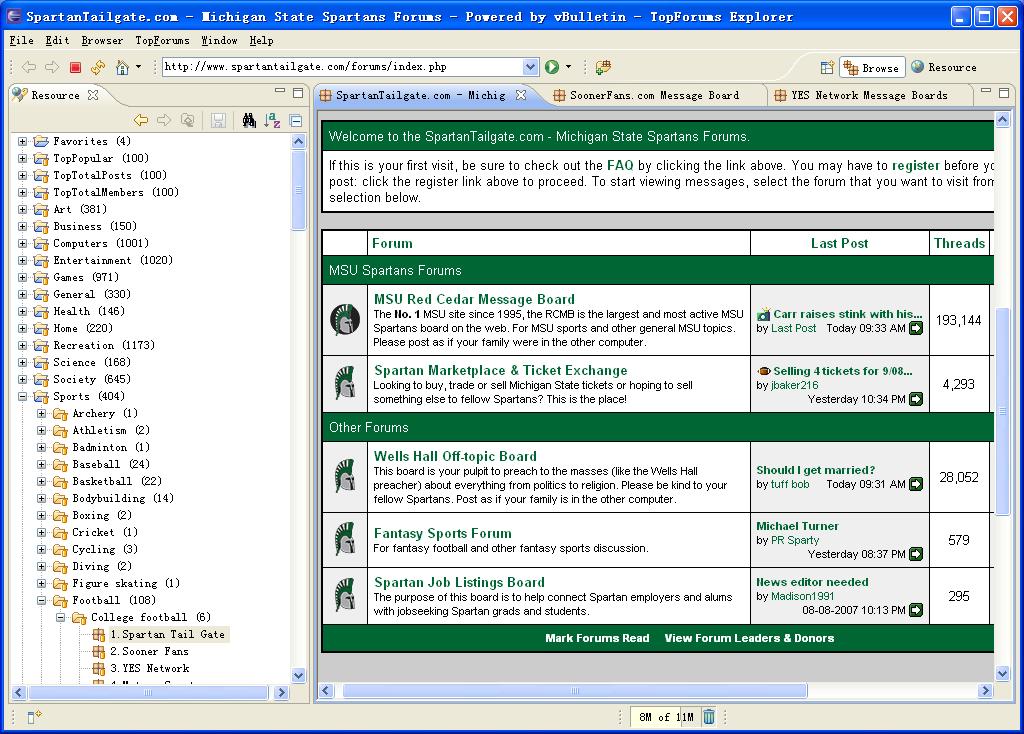1024x734 pixels.
Task: Click the fast view icon in bottom-left status bar
Action: (34, 717)
